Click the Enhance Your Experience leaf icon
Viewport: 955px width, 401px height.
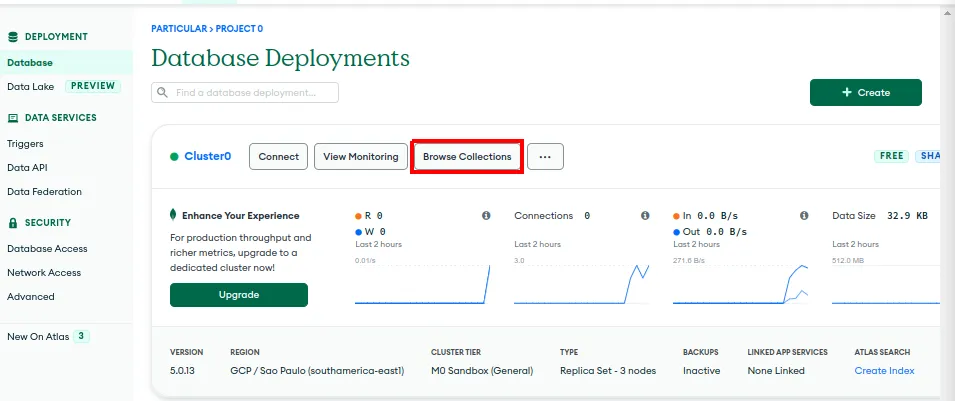pyautogui.click(x=174, y=215)
